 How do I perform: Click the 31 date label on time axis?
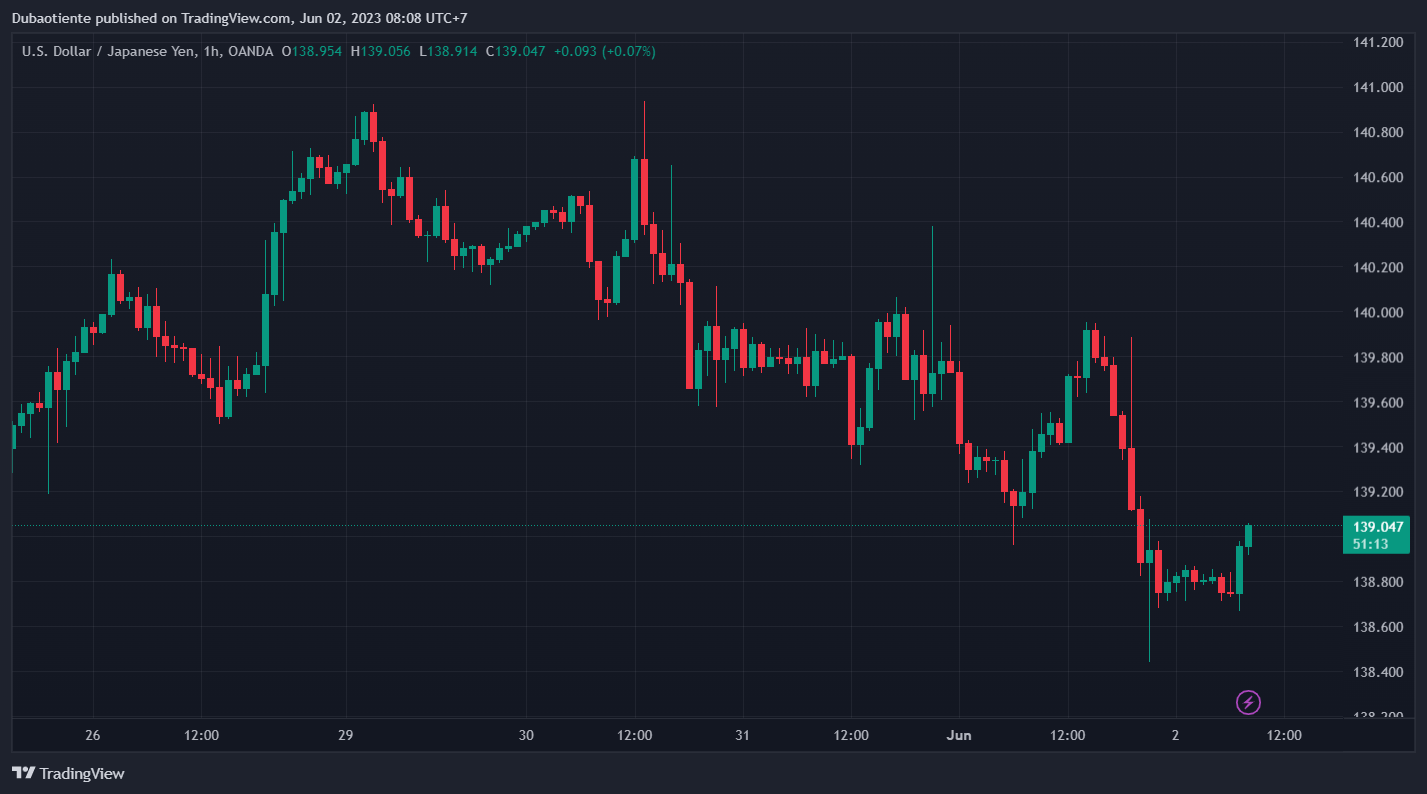pyautogui.click(x=741, y=735)
